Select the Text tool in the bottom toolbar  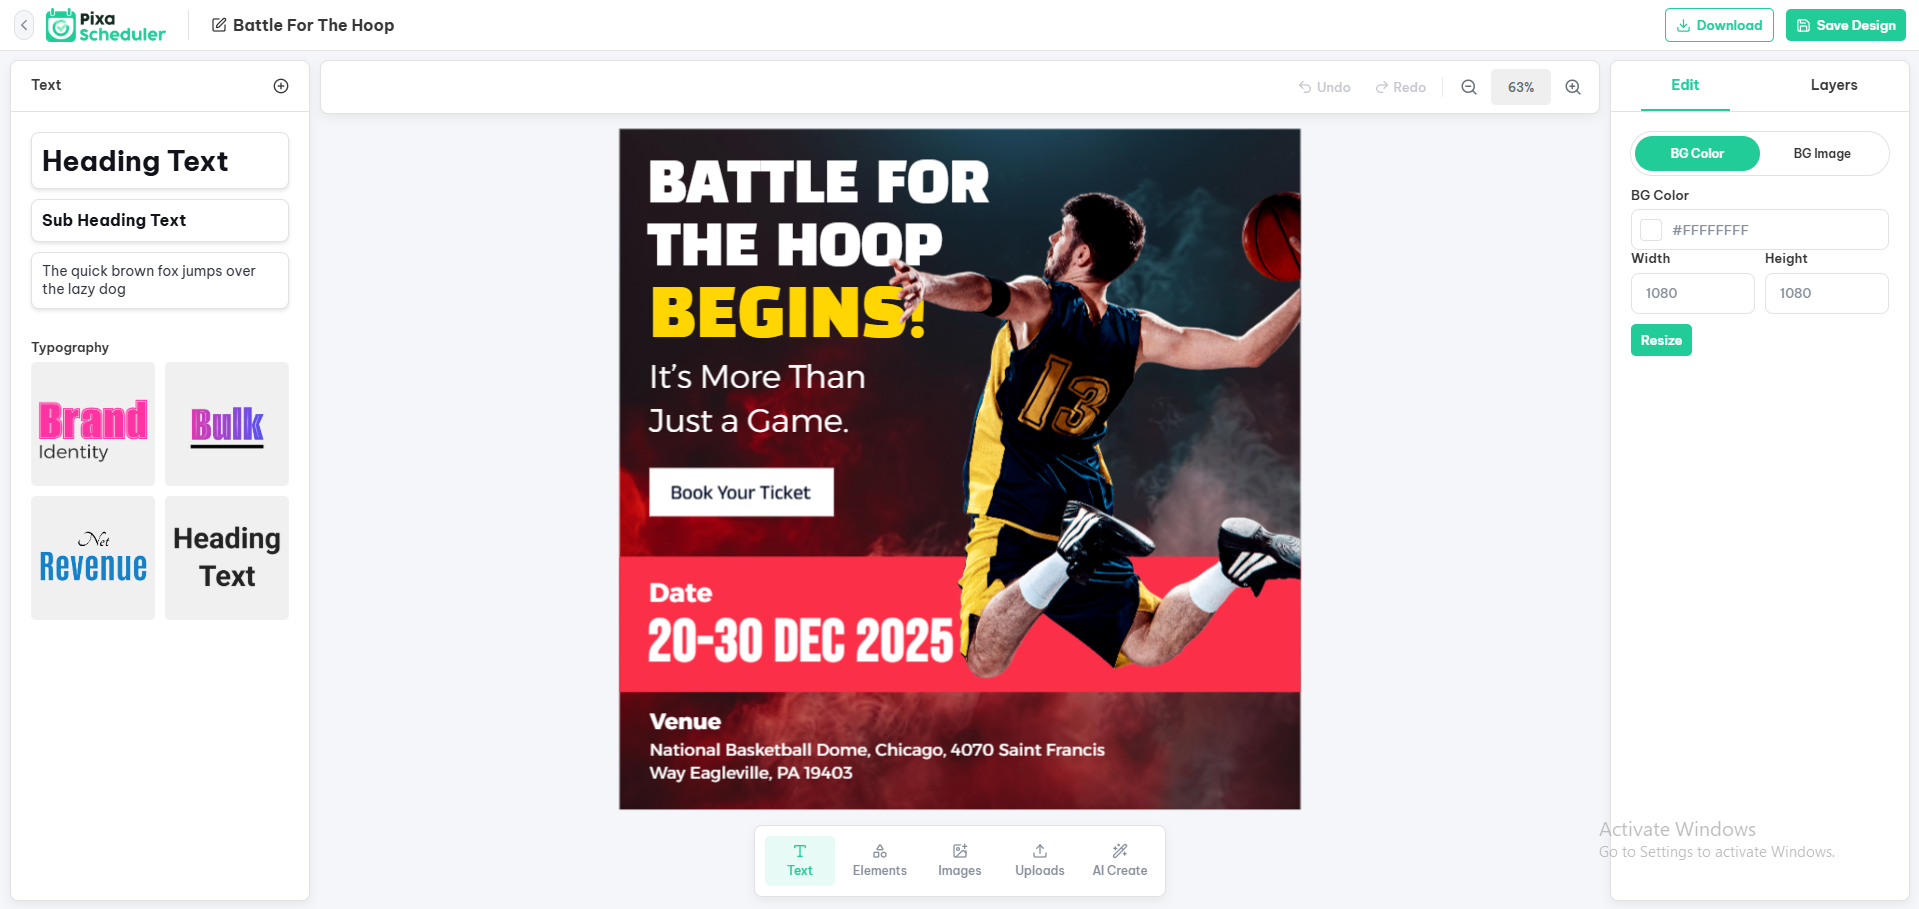pos(800,860)
